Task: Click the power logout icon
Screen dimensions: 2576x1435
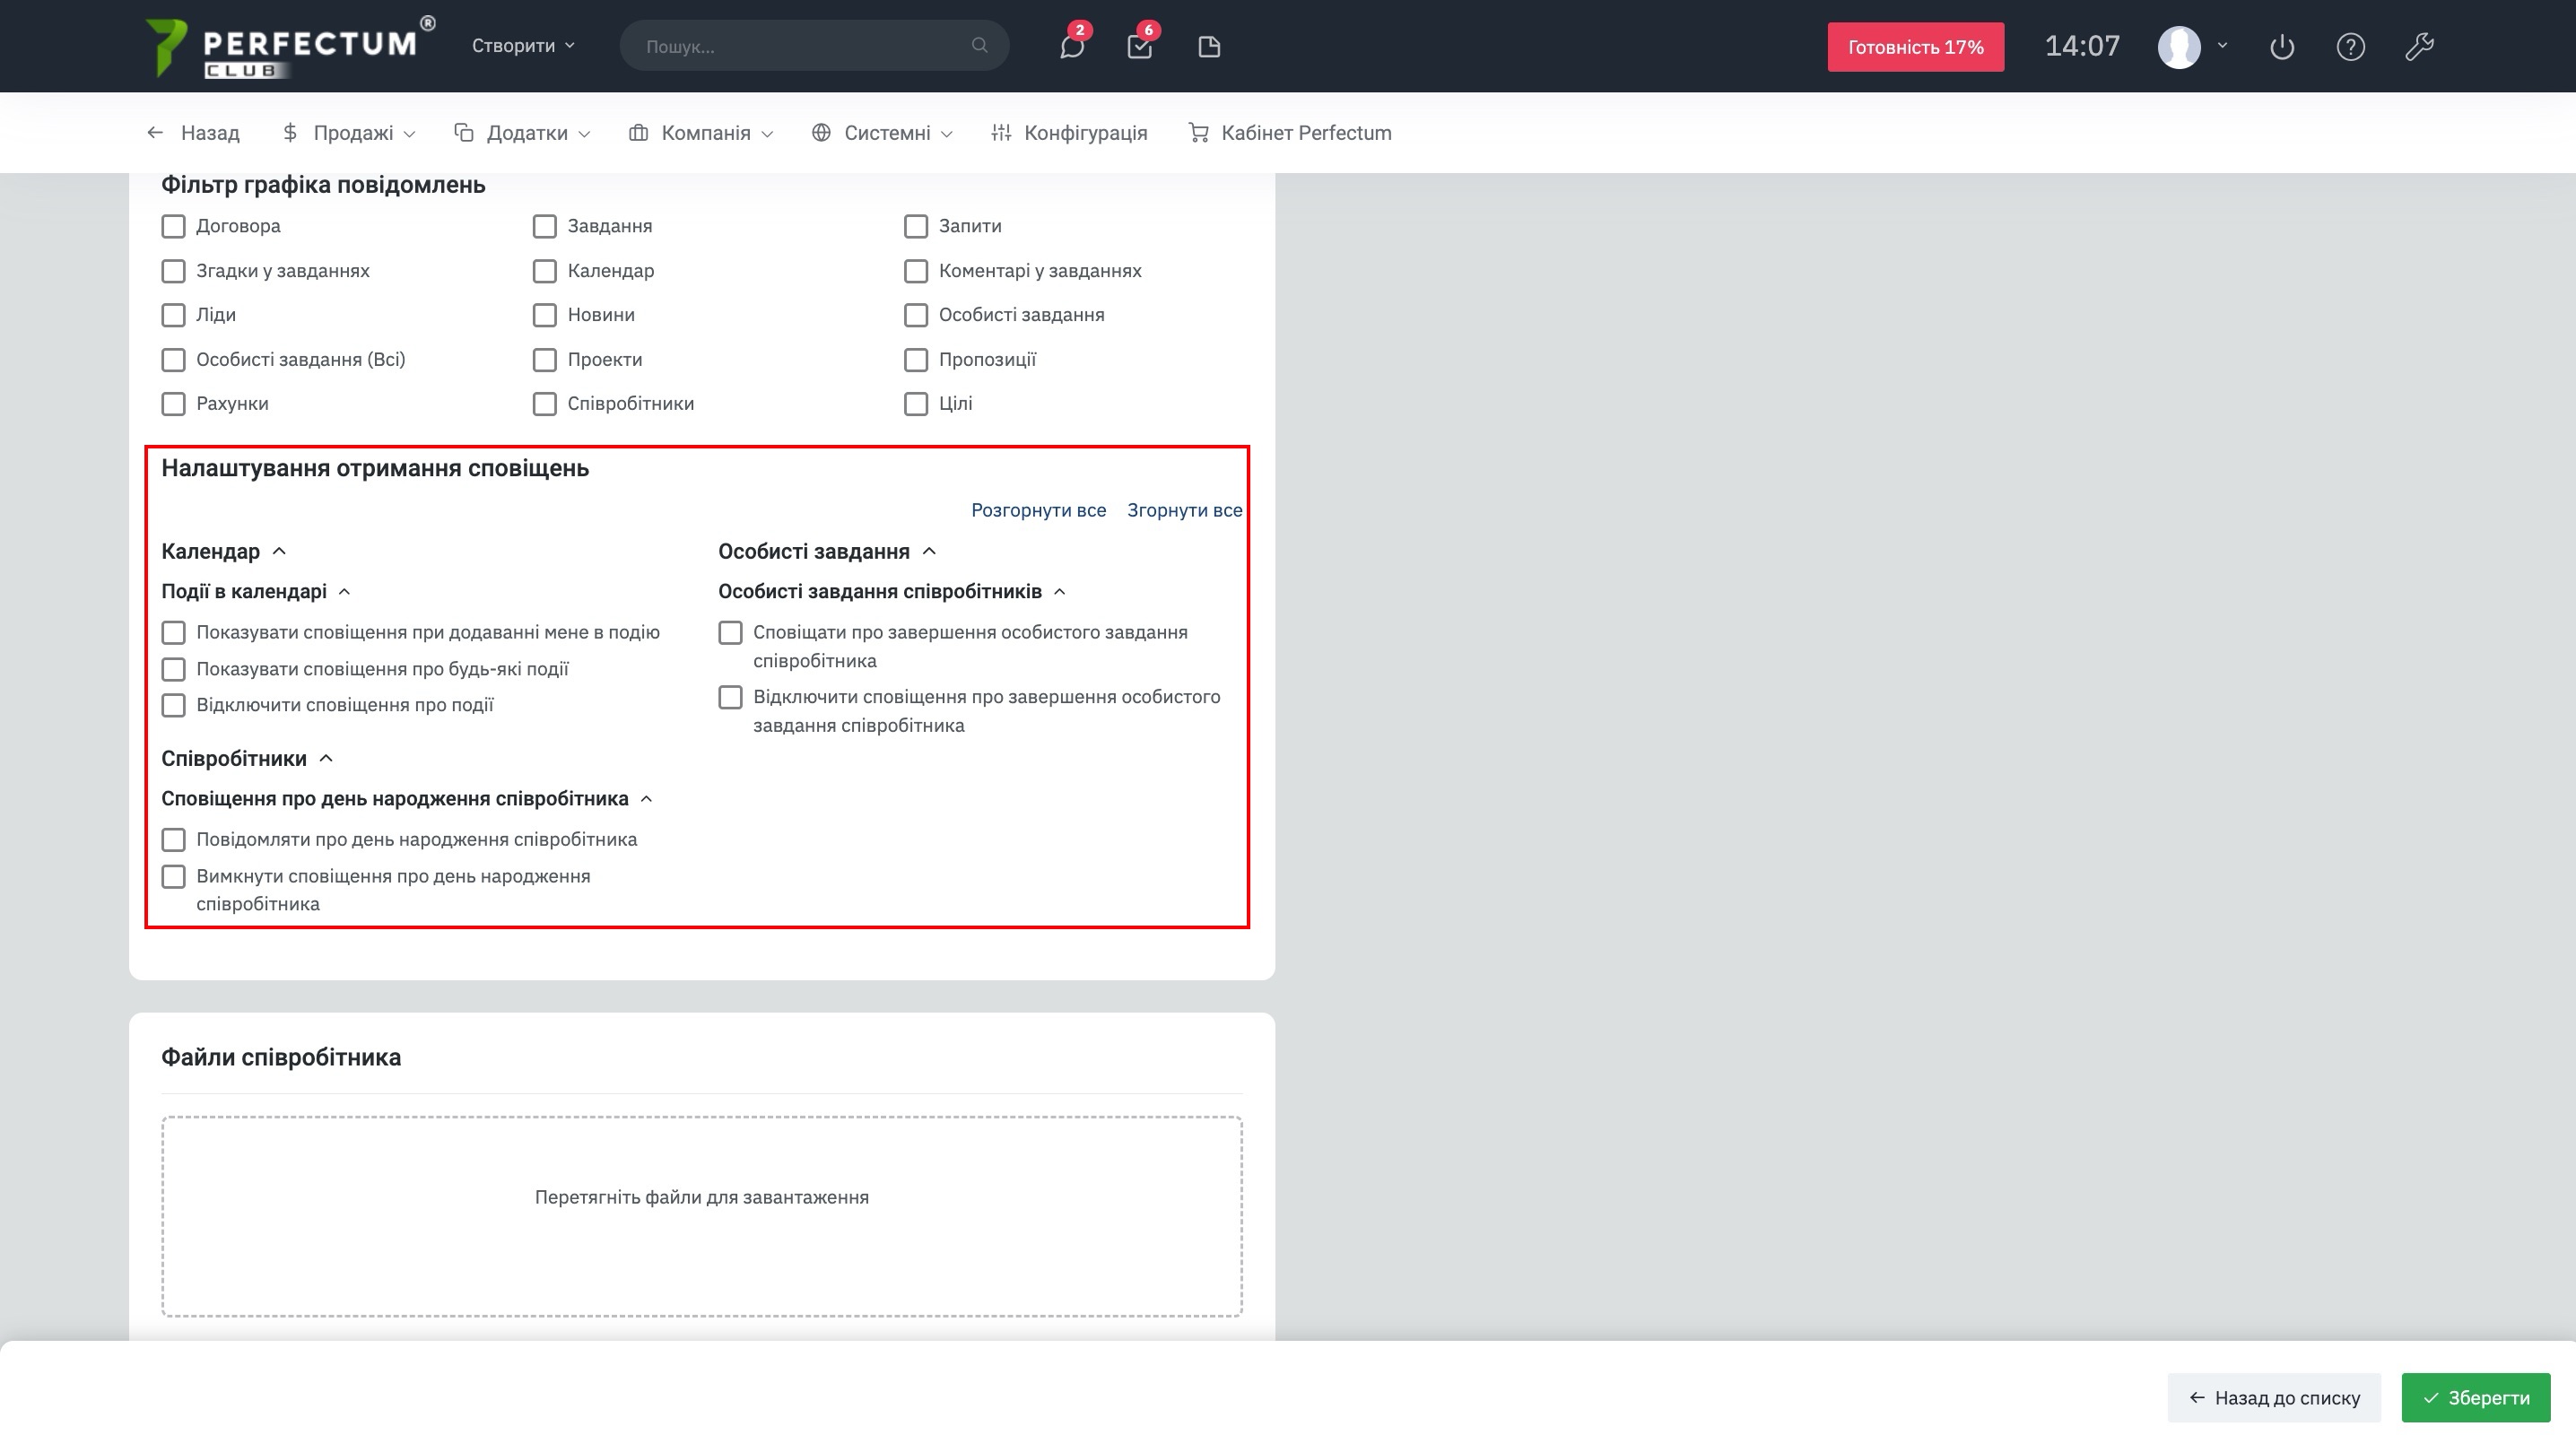Action: coord(2281,47)
